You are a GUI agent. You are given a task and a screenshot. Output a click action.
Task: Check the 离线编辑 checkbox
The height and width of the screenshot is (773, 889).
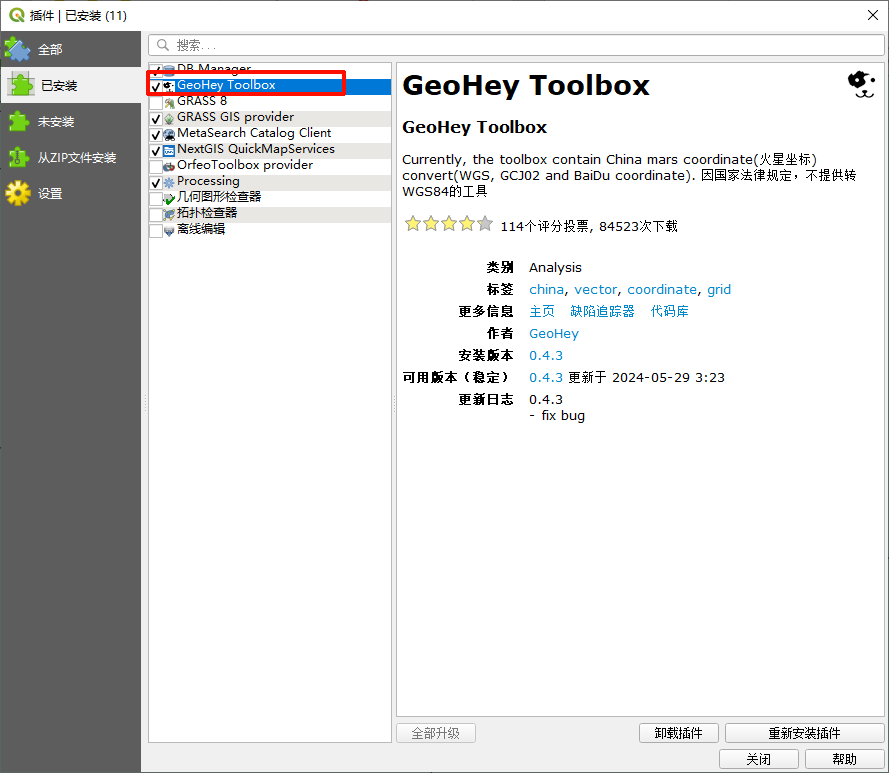point(156,231)
